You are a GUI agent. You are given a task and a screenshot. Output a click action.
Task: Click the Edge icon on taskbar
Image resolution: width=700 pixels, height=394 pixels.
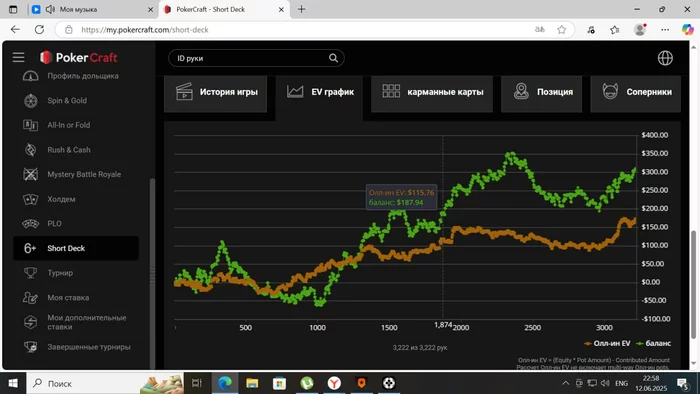[225, 383]
